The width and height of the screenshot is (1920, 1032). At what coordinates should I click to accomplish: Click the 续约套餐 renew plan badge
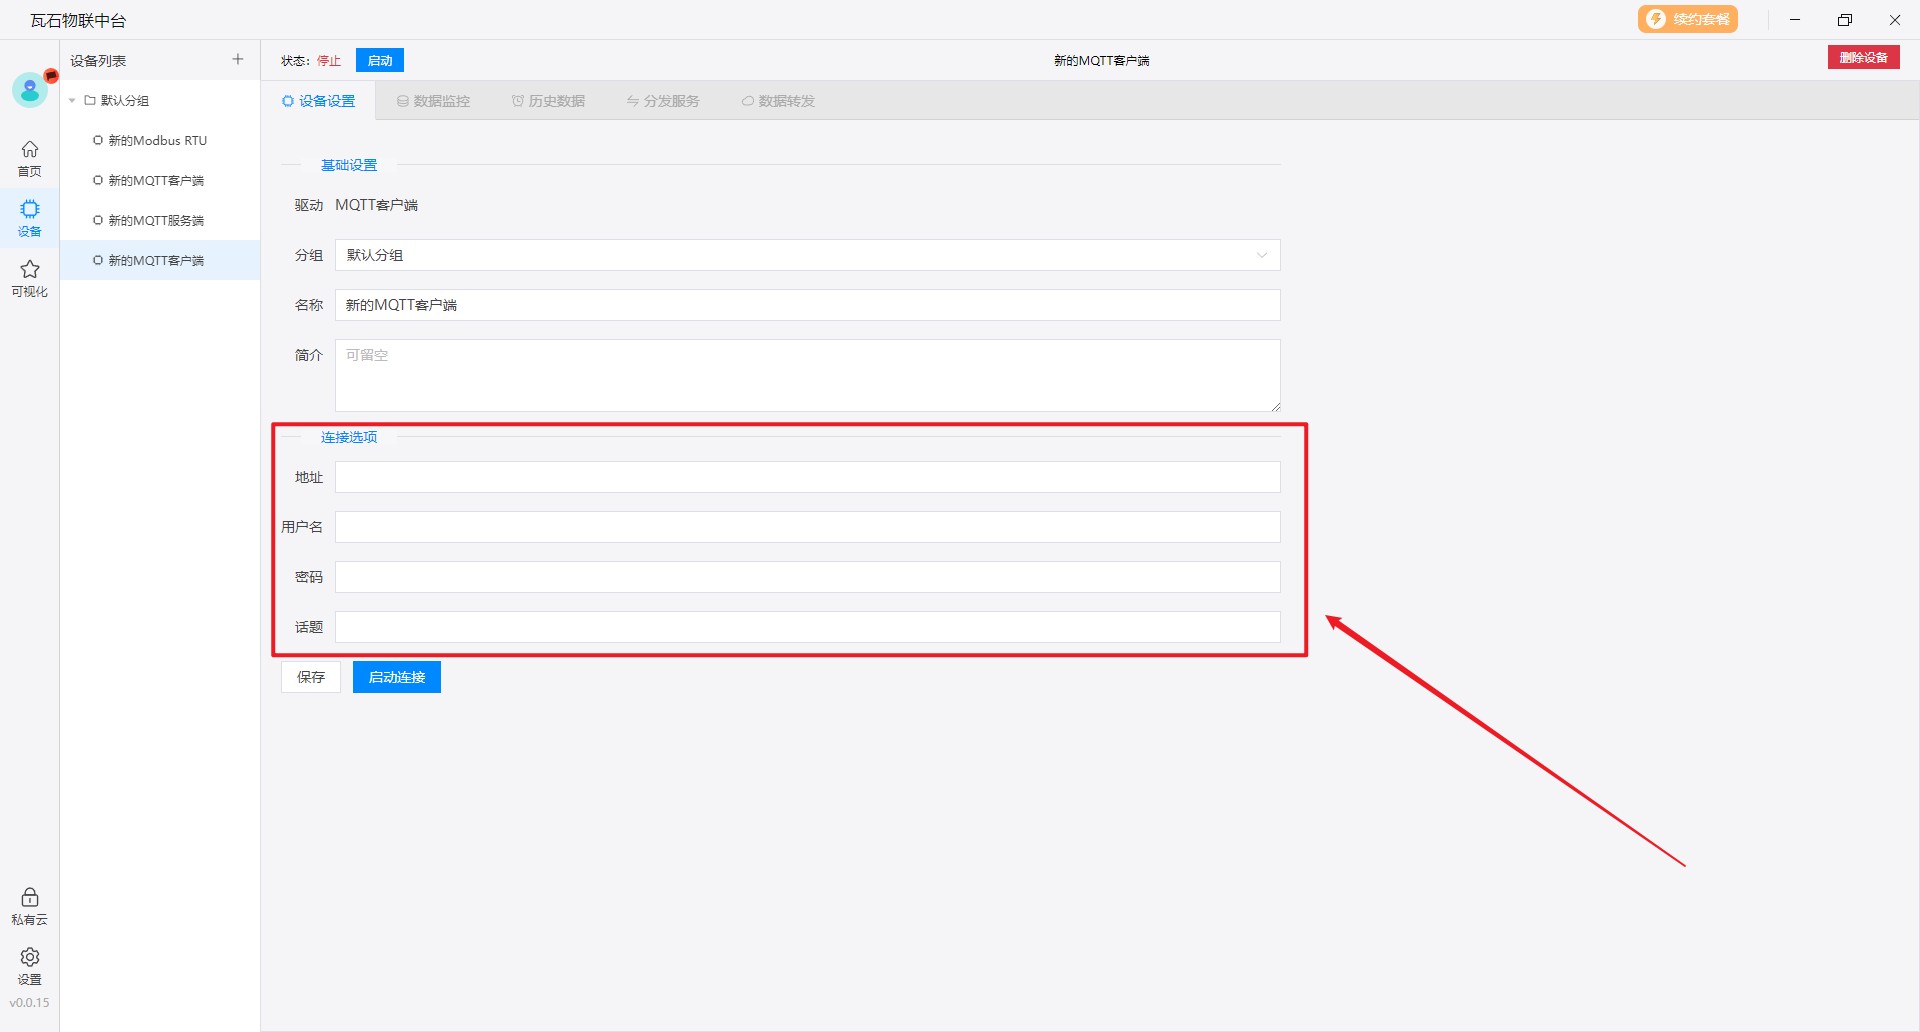1688,20
